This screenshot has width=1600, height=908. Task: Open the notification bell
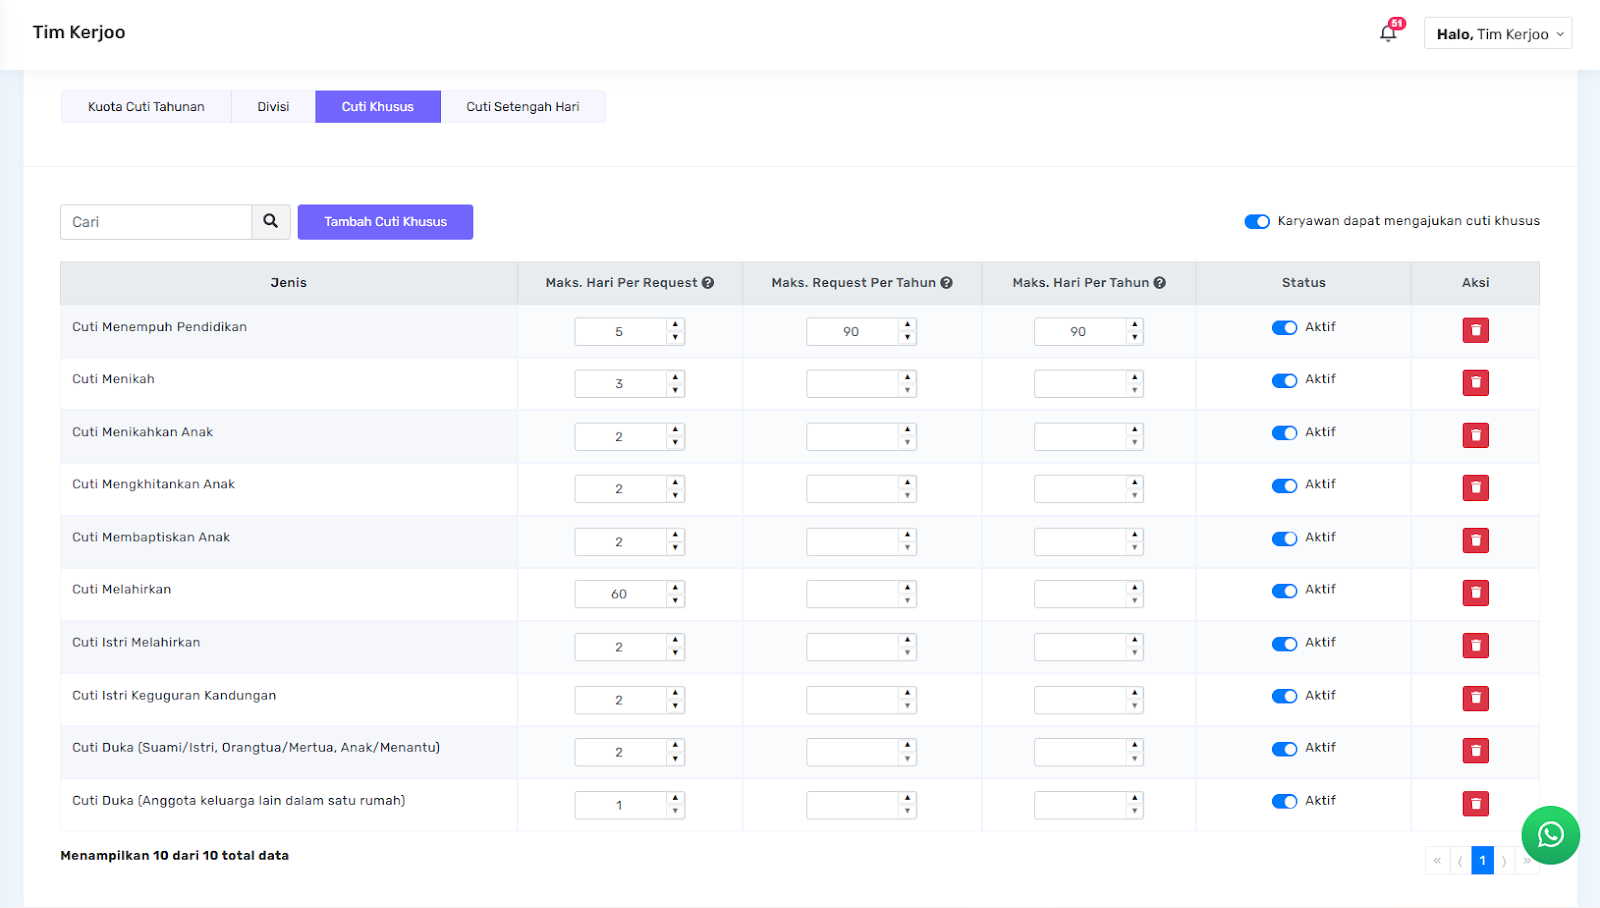coord(1388,33)
